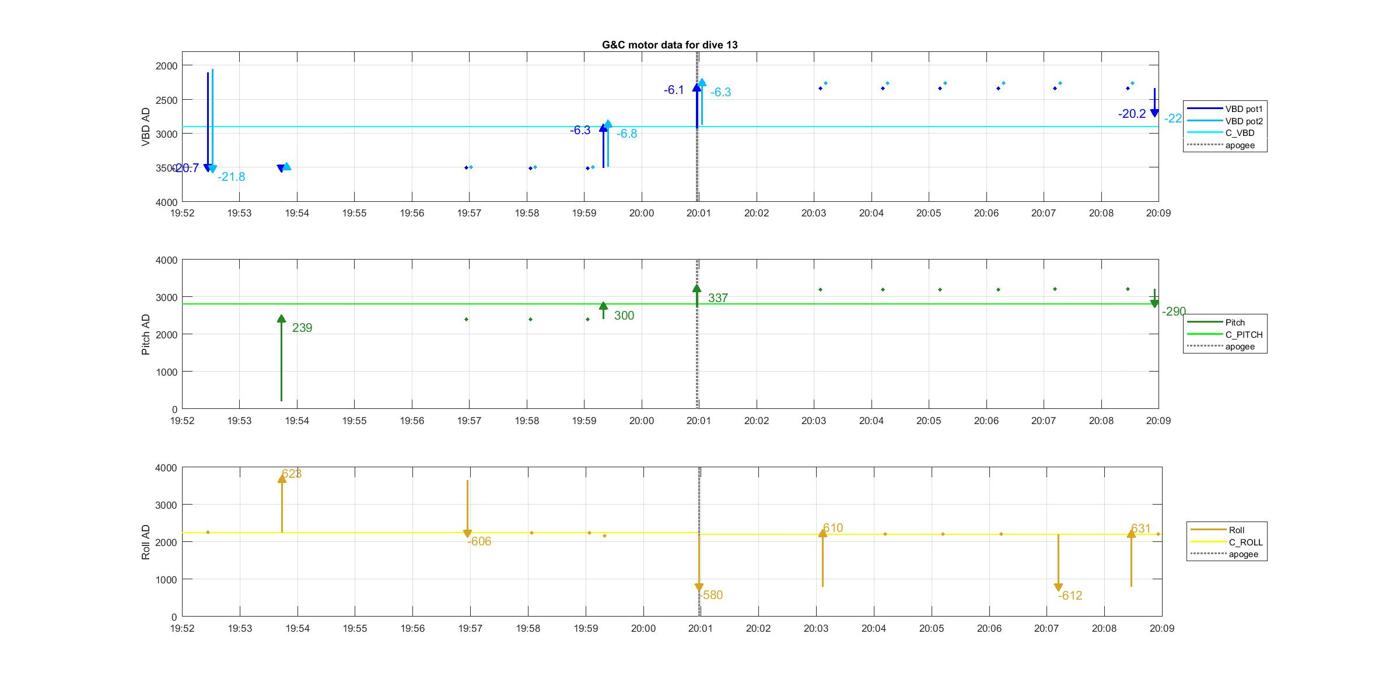This screenshot has height=693, width=1400.
Task: Click the green "239" pitch label
Action: (302, 328)
